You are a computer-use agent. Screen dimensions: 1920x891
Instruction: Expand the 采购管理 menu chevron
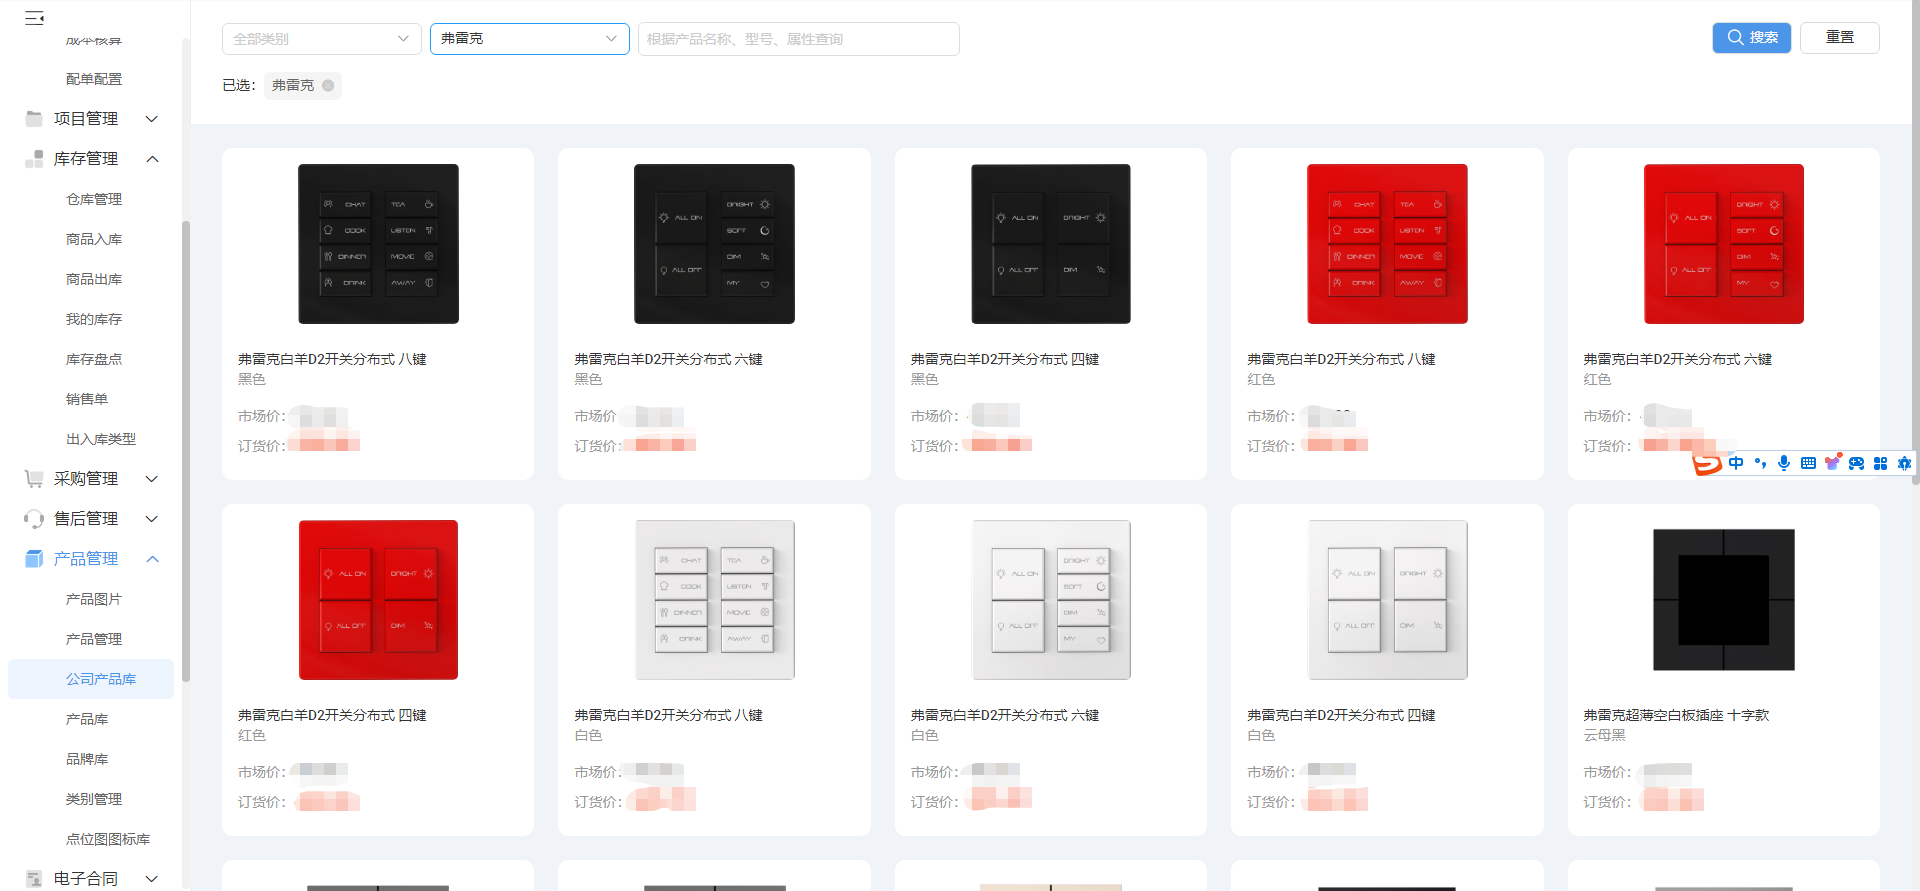coord(152,479)
